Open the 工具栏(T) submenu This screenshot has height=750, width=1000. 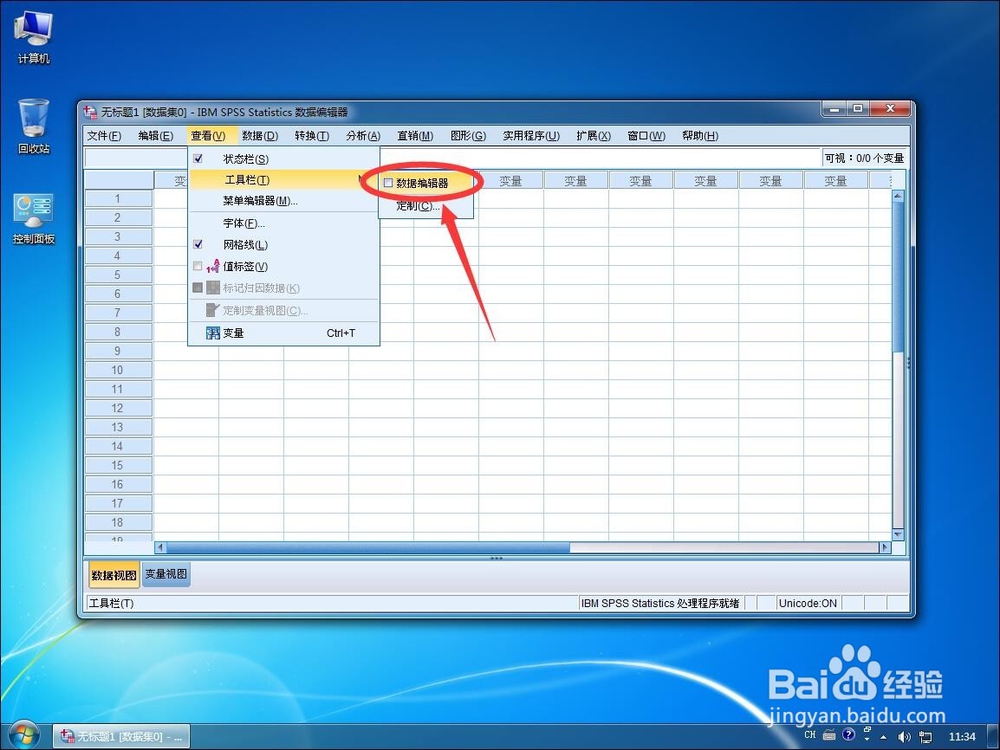284,180
